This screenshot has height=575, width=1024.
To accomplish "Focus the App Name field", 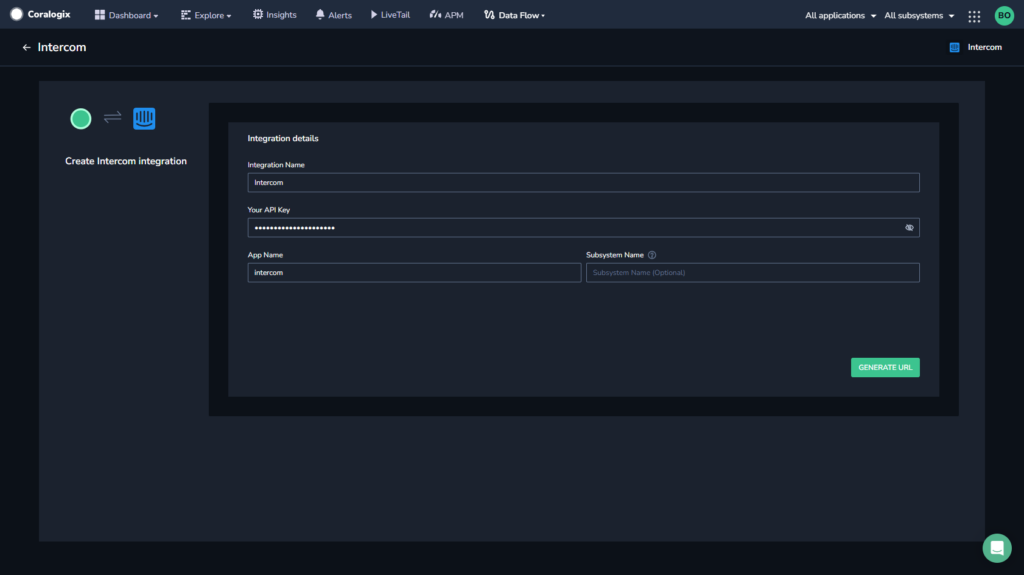I will 414,272.
